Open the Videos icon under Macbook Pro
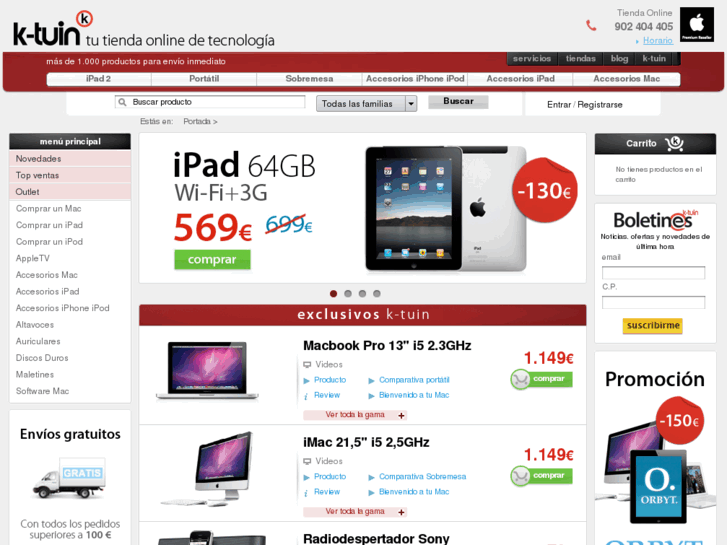 307,365
